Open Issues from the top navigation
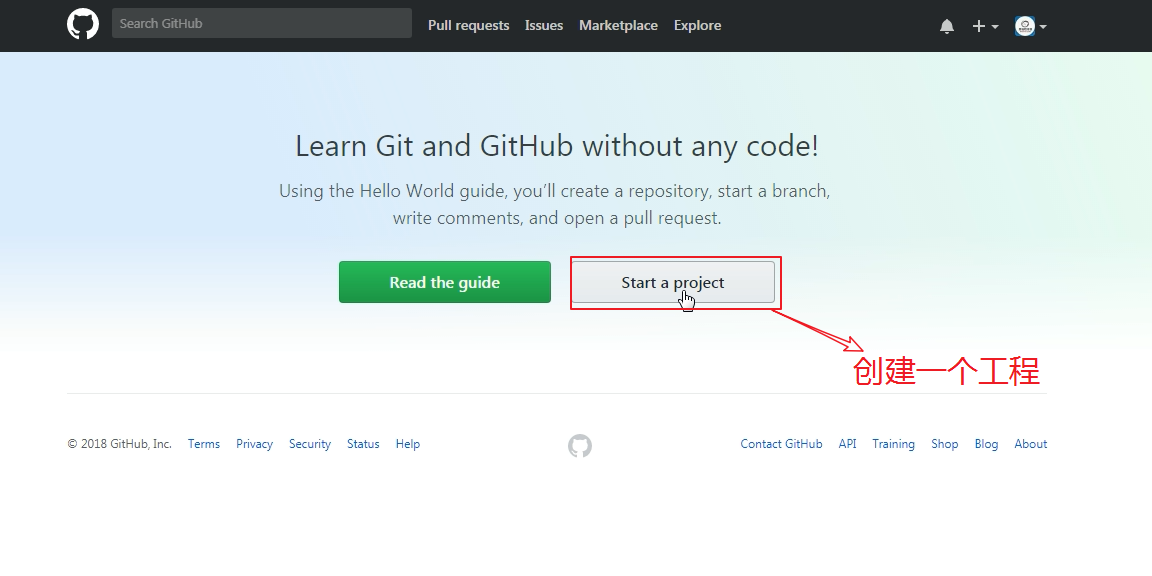The image size is (1152, 576). click(544, 26)
